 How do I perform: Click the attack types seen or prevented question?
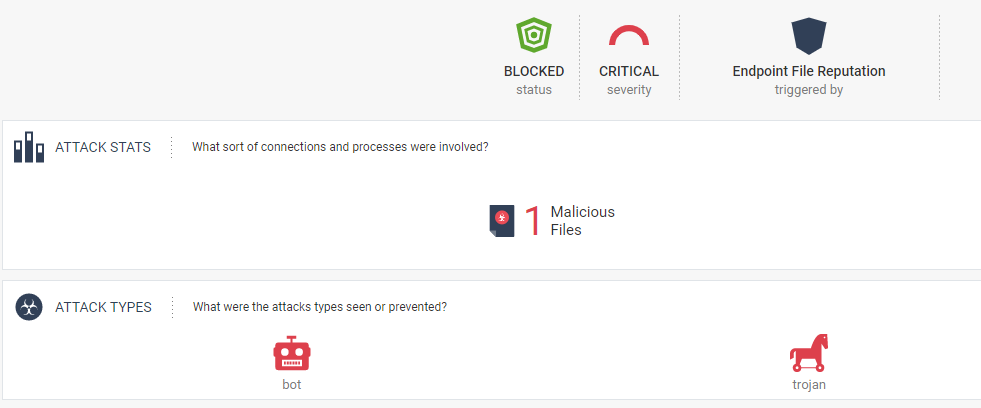tap(320, 307)
